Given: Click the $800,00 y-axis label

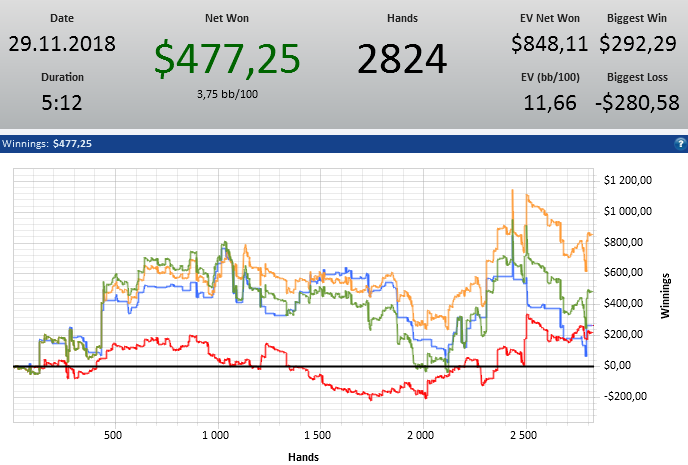Looking at the screenshot, I should (623, 242).
